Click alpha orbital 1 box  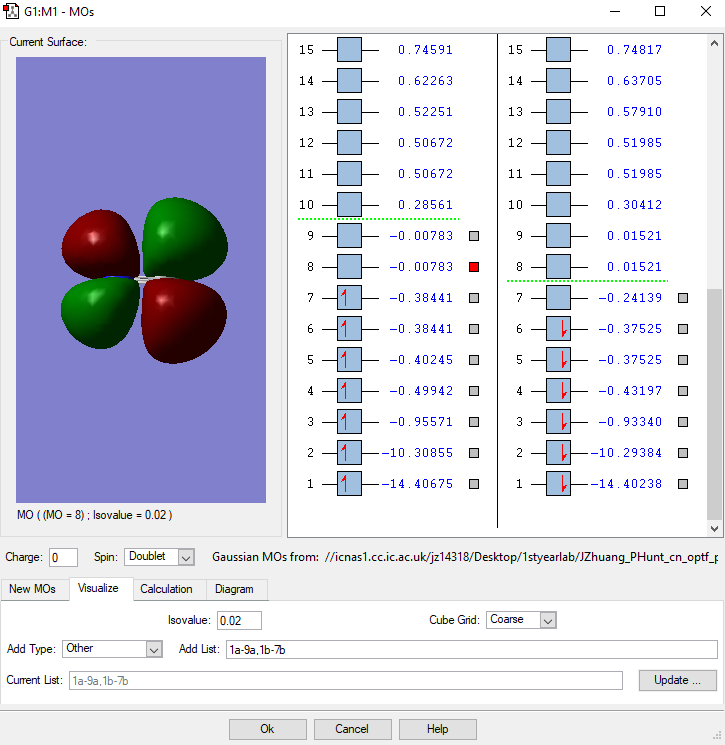[x=349, y=484]
